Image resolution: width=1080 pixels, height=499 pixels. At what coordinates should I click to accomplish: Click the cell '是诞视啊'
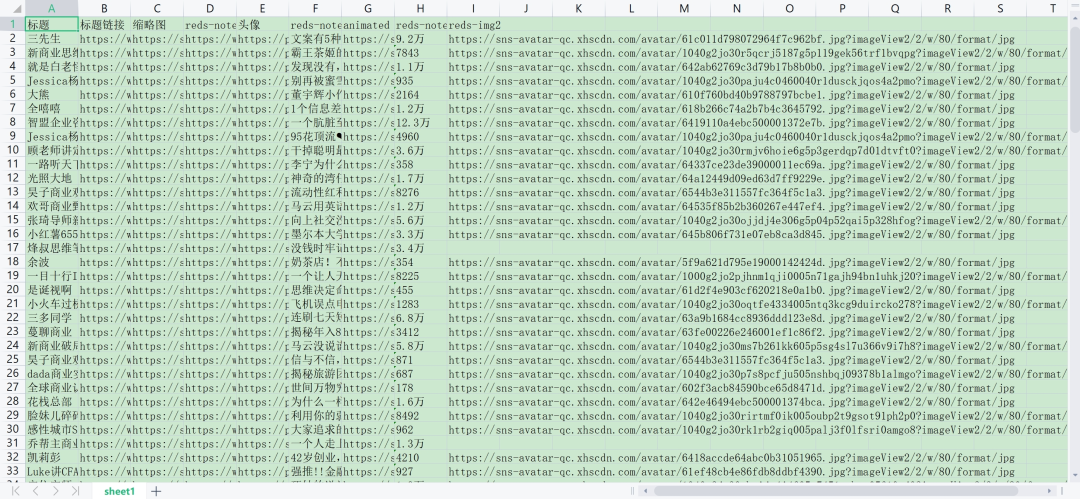coord(52,289)
